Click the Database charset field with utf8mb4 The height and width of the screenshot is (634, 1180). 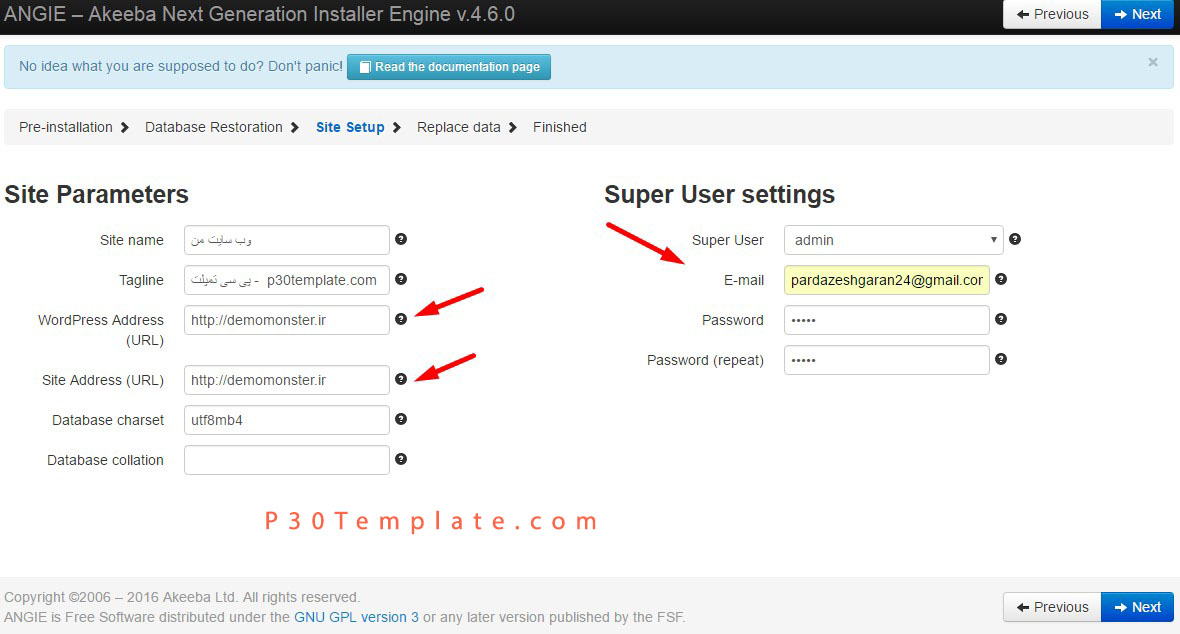point(287,420)
